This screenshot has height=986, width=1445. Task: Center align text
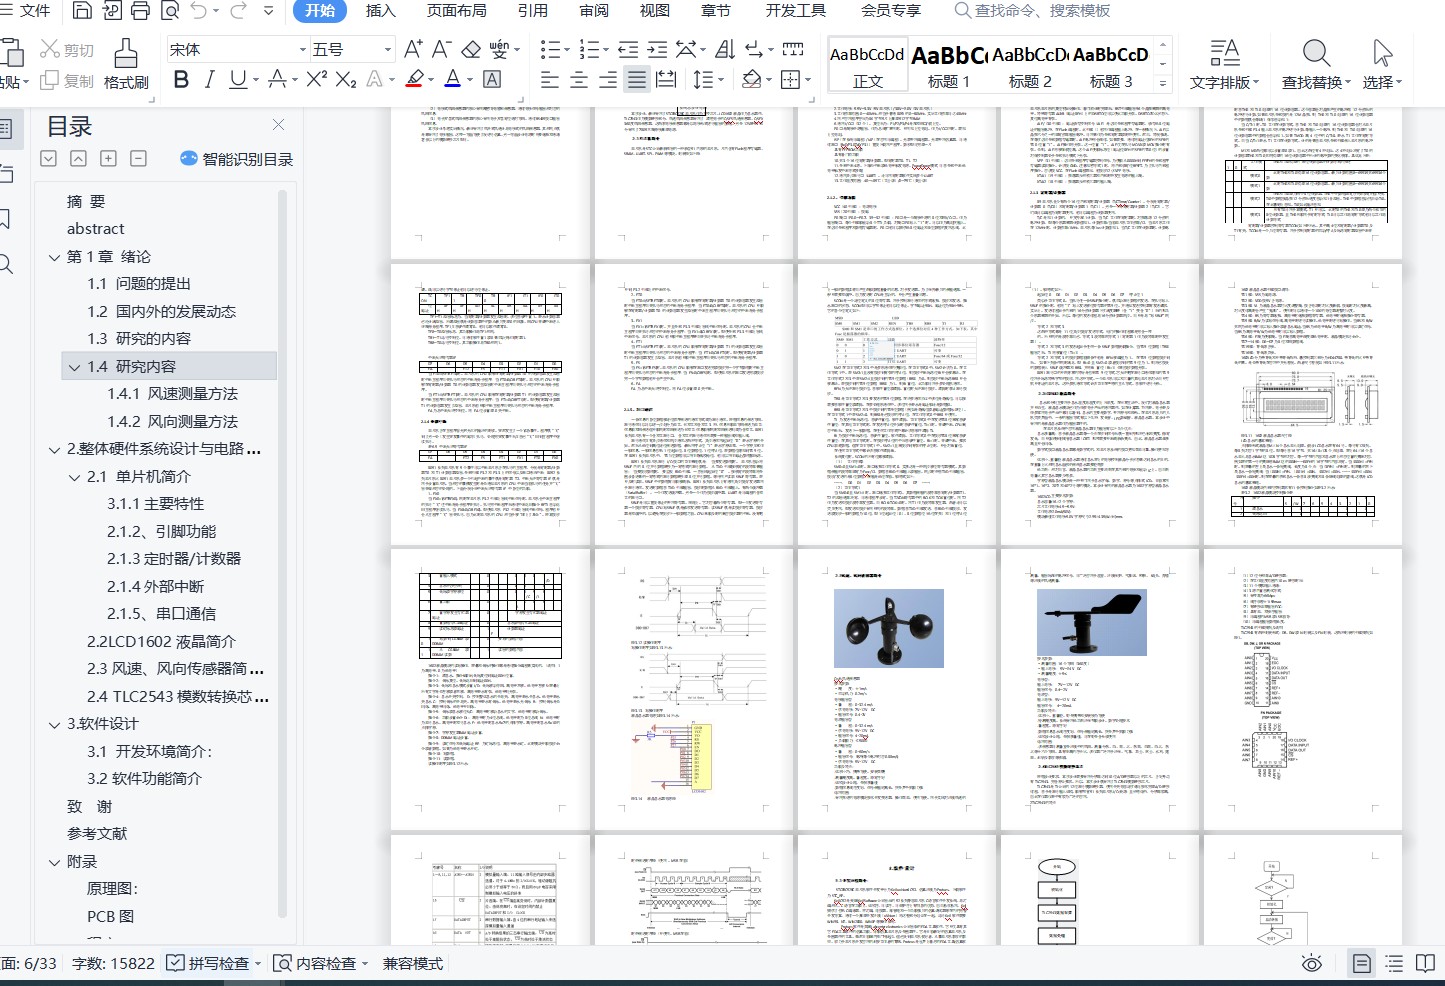point(579,80)
